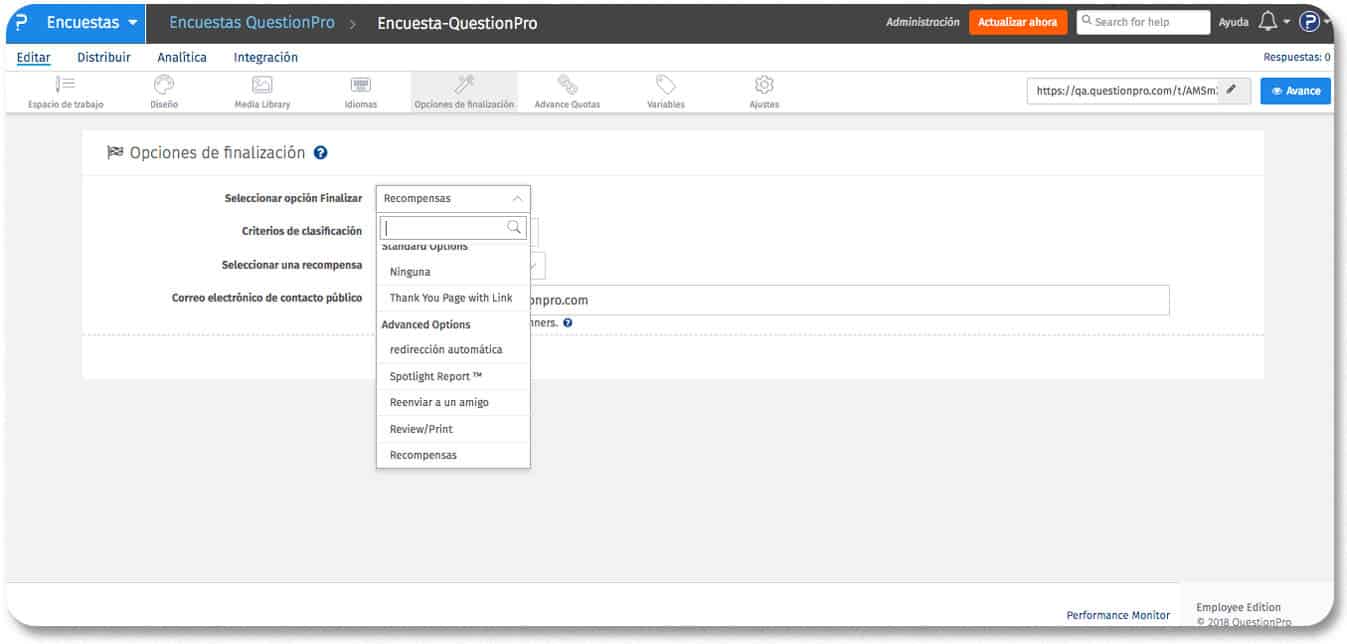
Task: Go to Encuestas QuestionPro breadcrumb
Action: coord(252,23)
